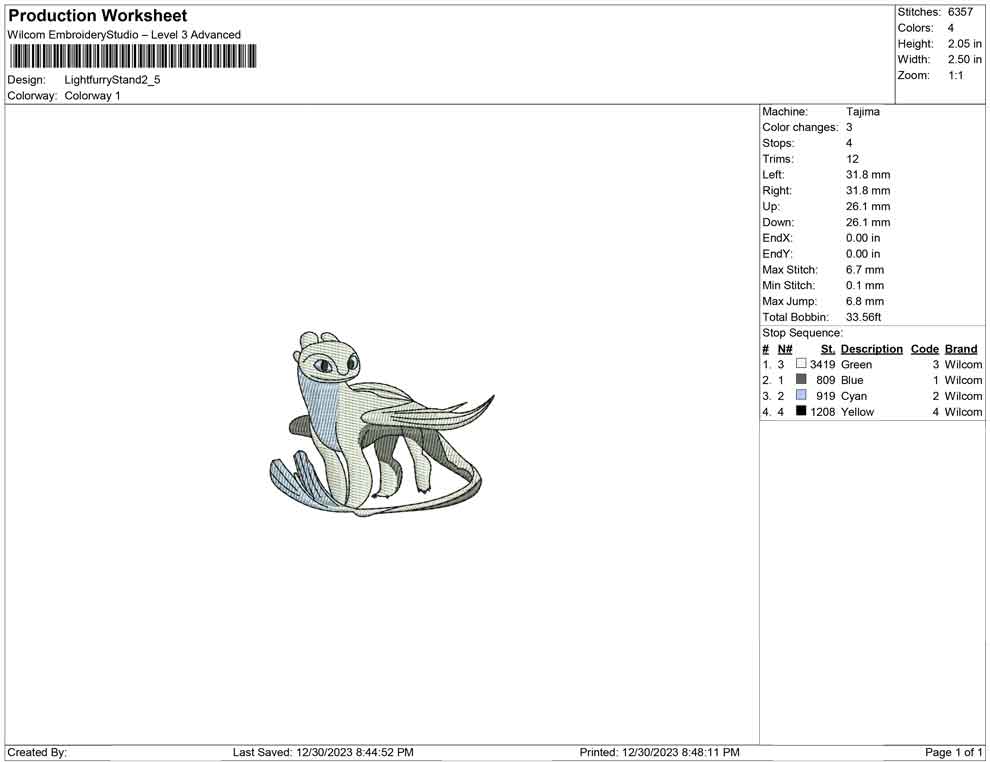Screen dimensions: 990x762
Task: Click the Green thread color swatch
Action: click(801, 364)
